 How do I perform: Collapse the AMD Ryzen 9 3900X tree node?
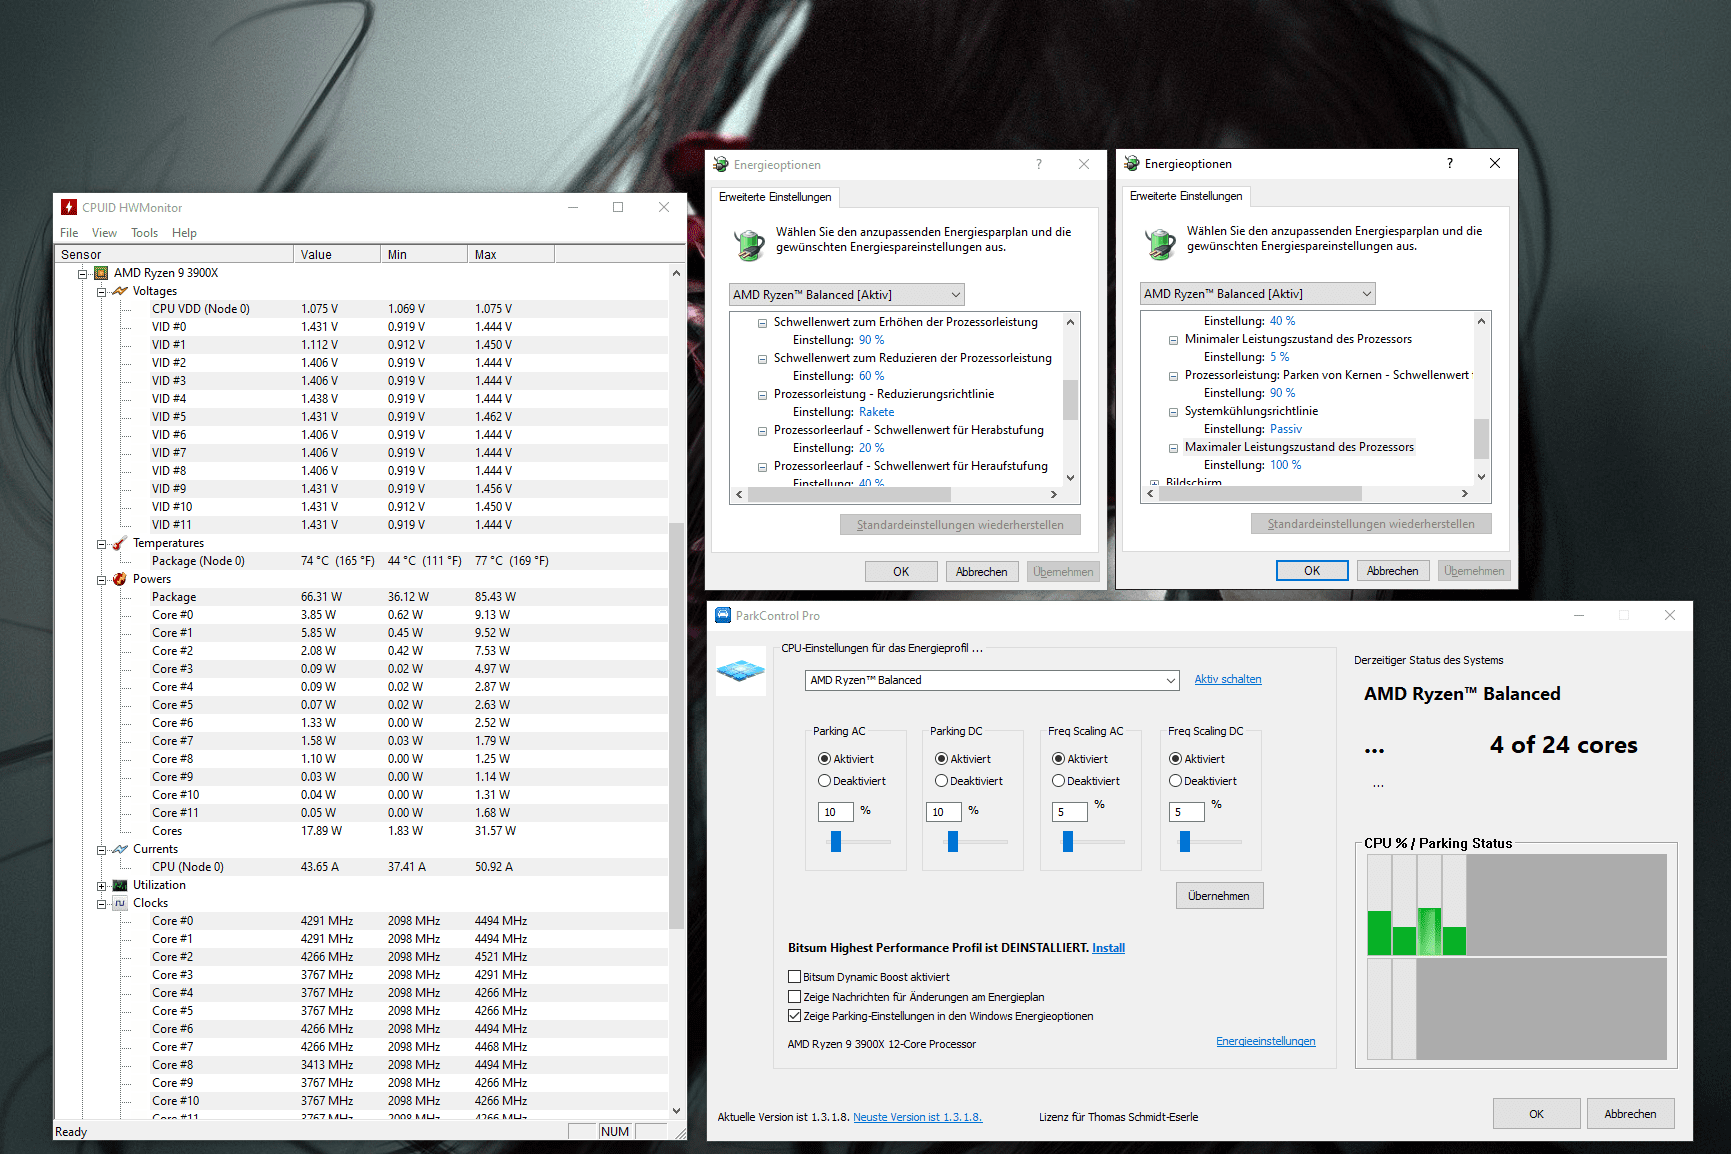click(x=83, y=273)
